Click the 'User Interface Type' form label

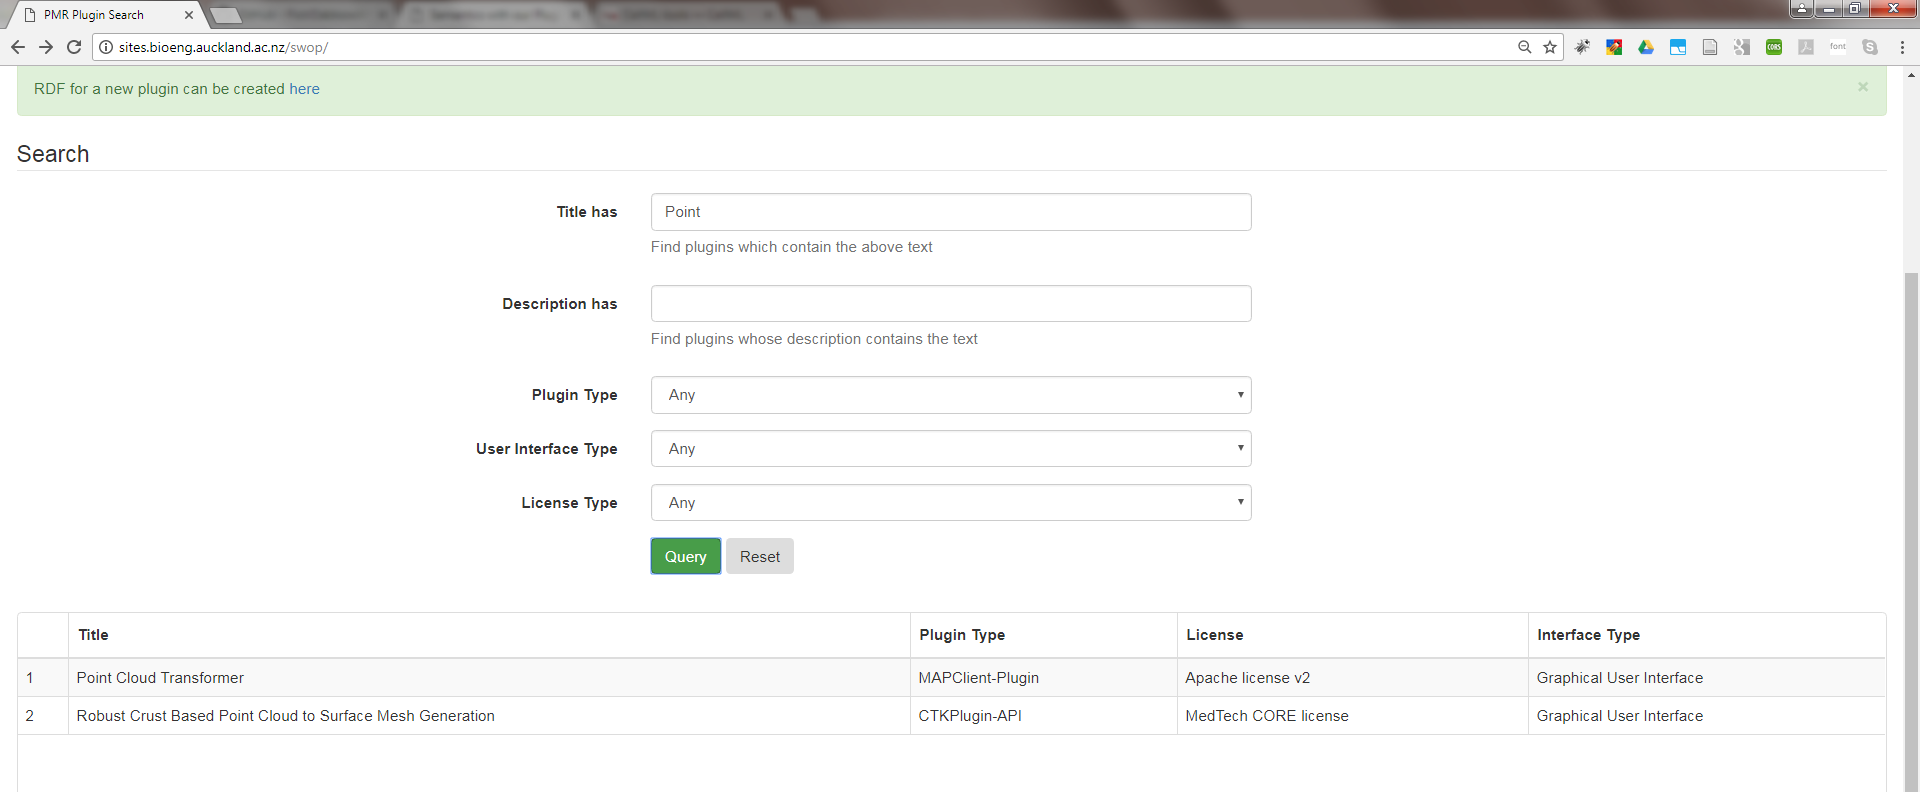[547, 449]
